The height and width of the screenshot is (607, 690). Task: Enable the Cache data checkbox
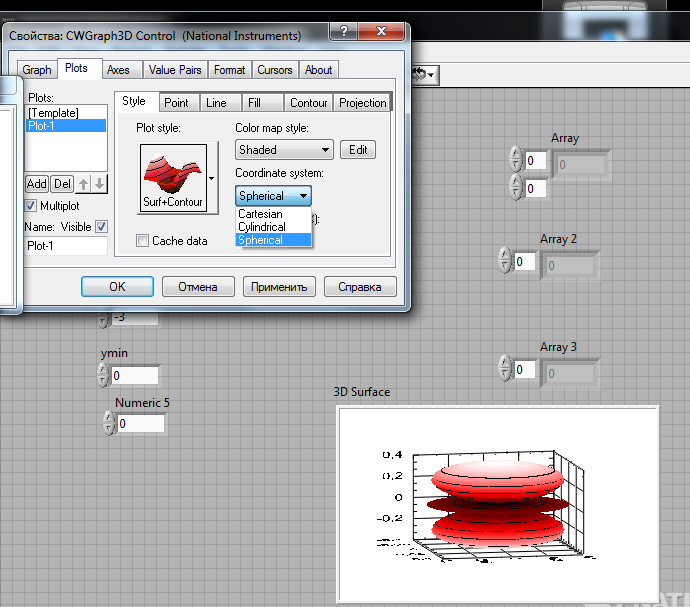tap(143, 241)
